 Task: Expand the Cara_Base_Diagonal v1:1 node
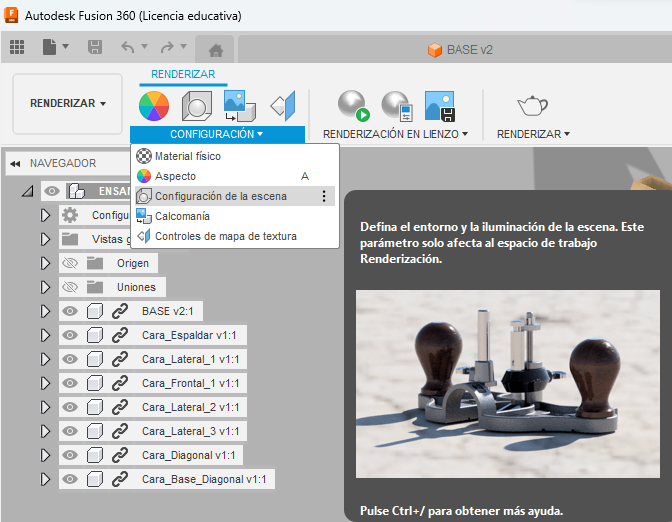point(45,479)
